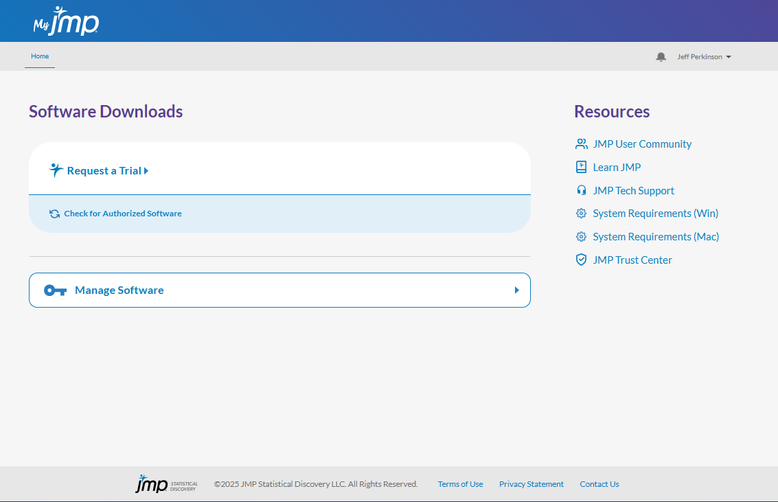Click the headset icon for JMP Tech Support

point(581,190)
